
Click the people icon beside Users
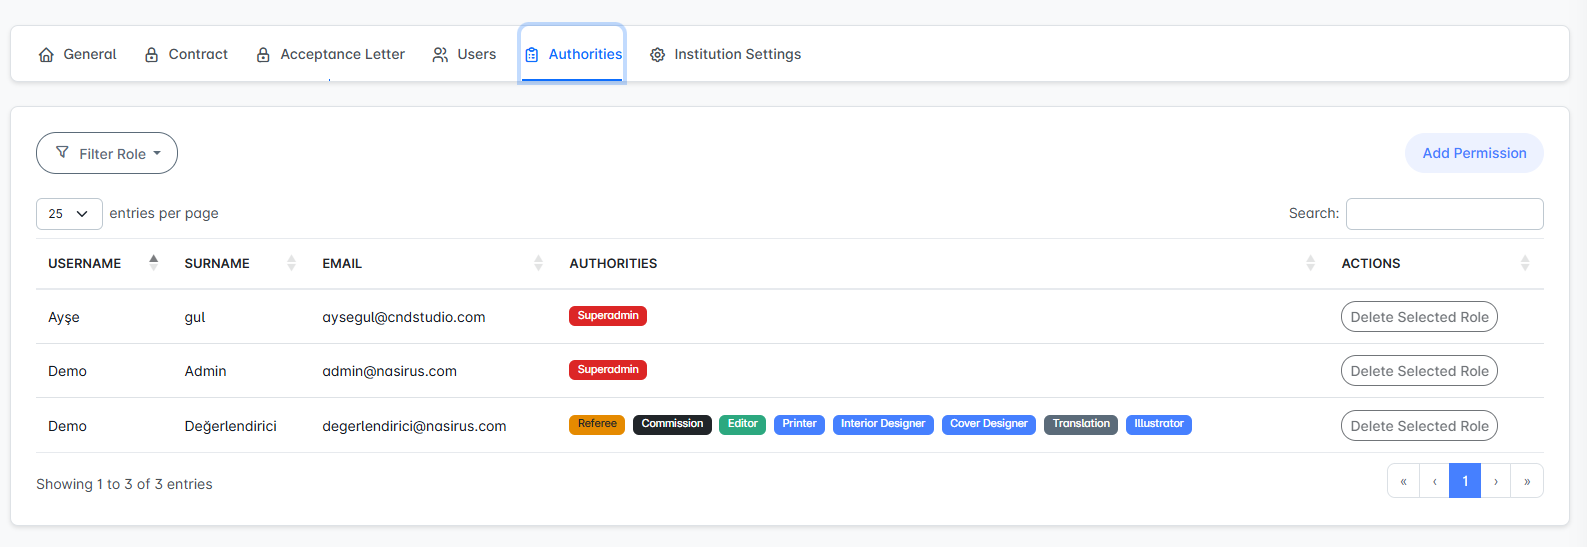tap(440, 55)
